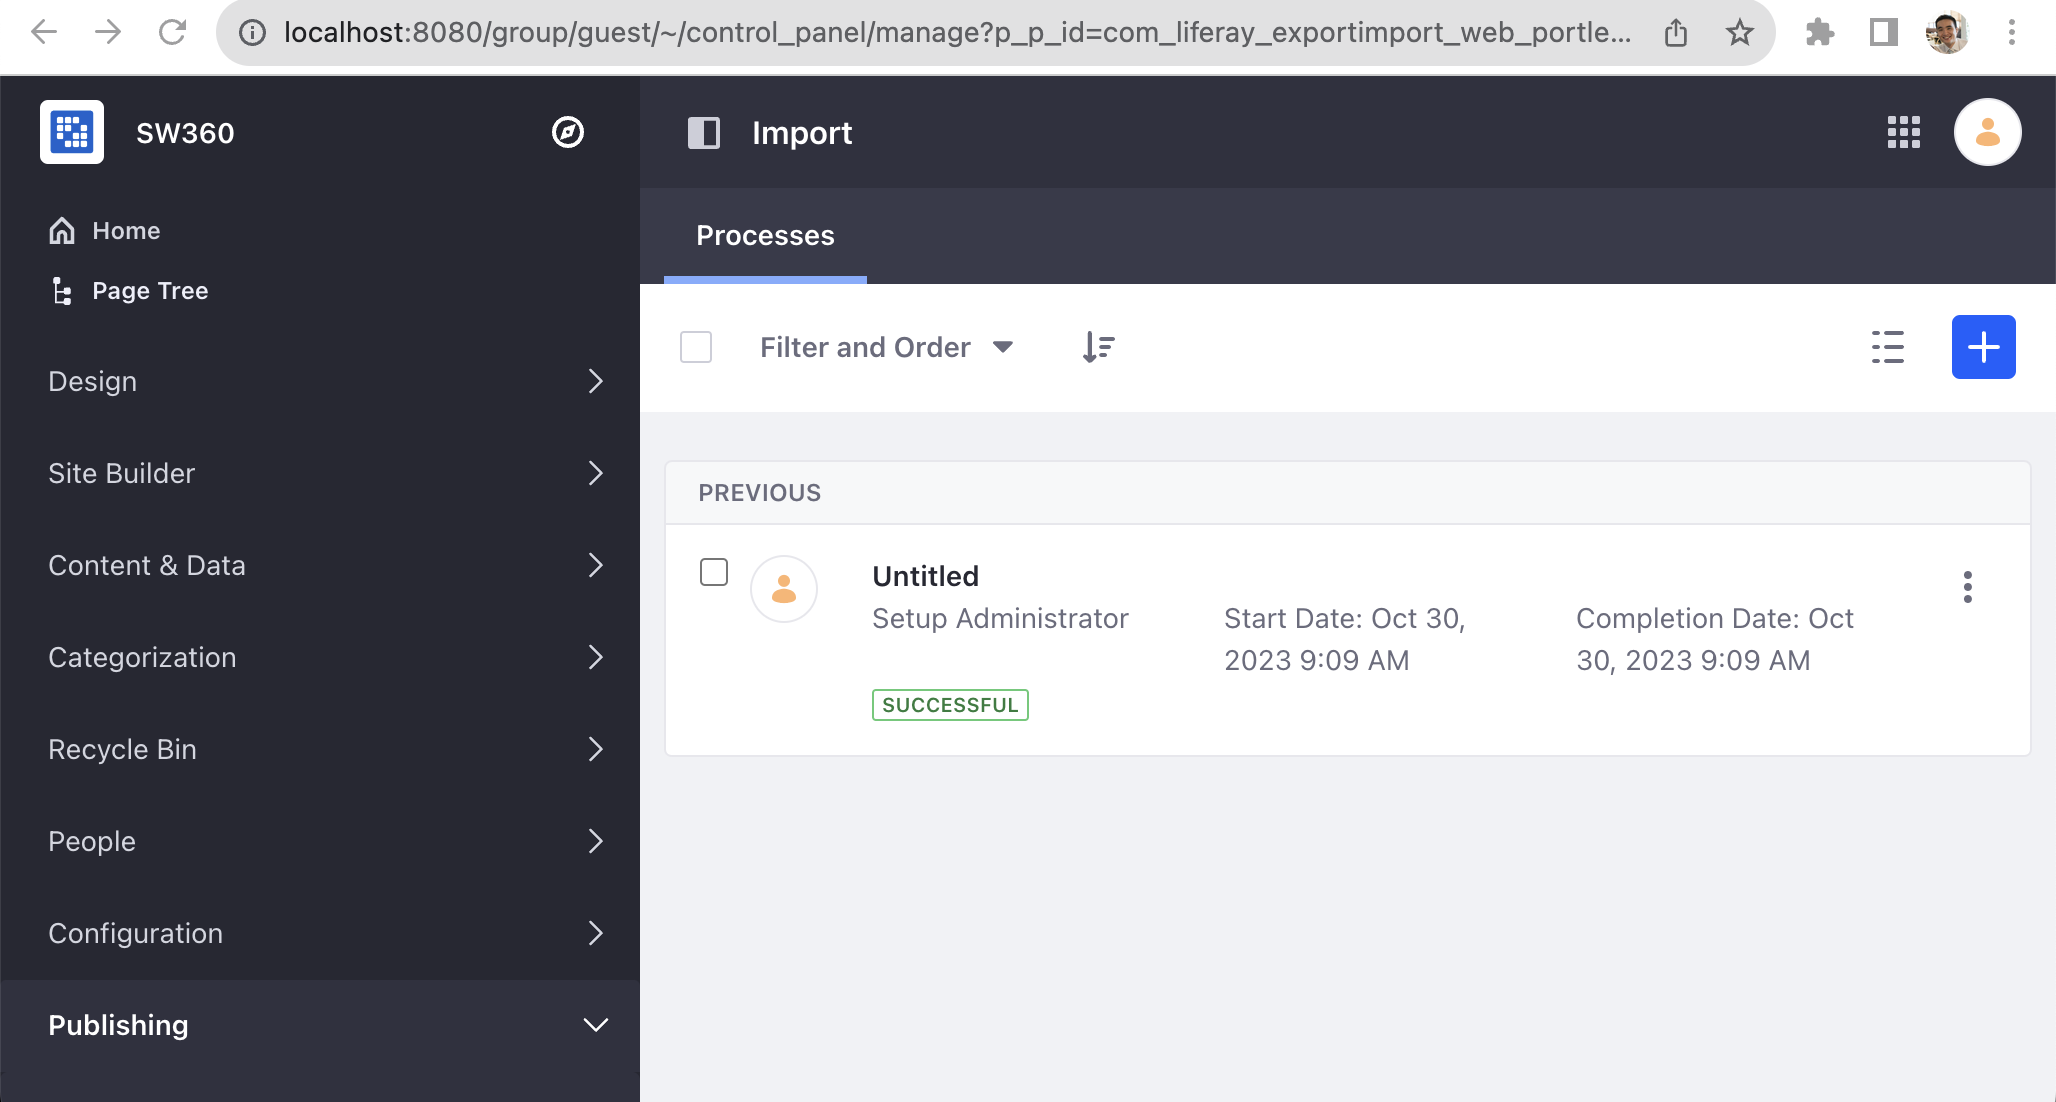Open the user avatar account menu

(x=1987, y=132)
